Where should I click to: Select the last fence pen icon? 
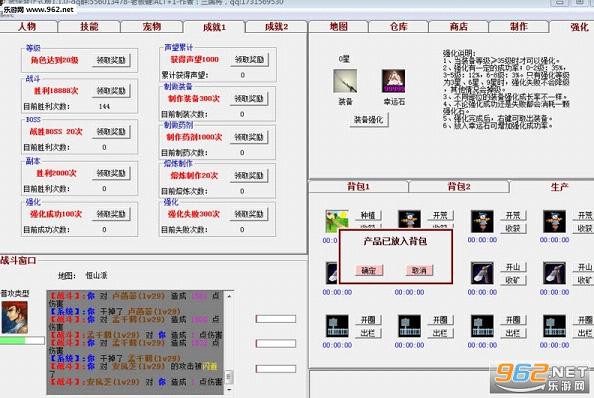[554, 326]
